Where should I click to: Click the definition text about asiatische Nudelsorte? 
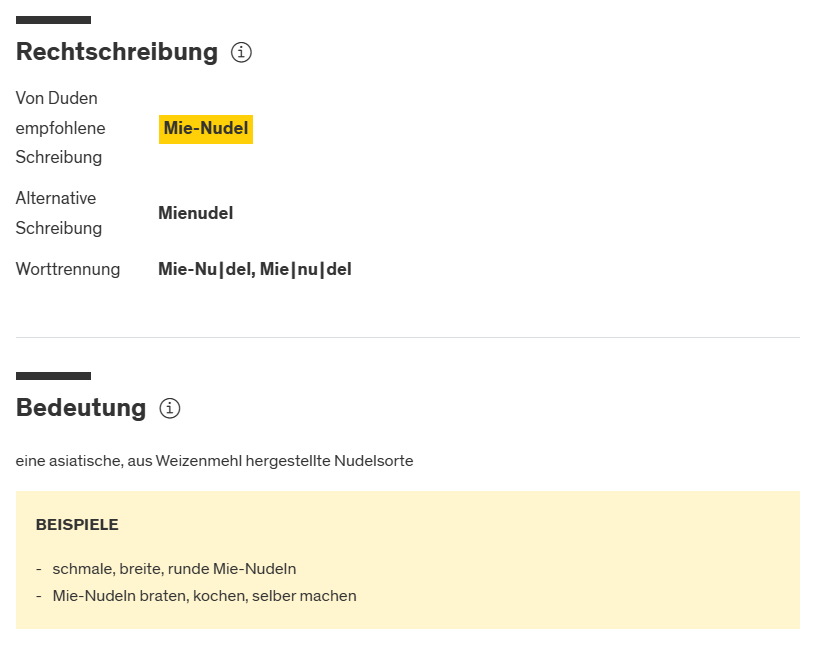(214, 461)
